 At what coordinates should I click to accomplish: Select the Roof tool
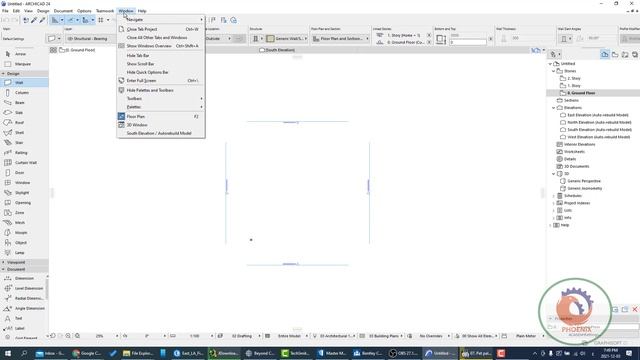(x=19, y=122)
